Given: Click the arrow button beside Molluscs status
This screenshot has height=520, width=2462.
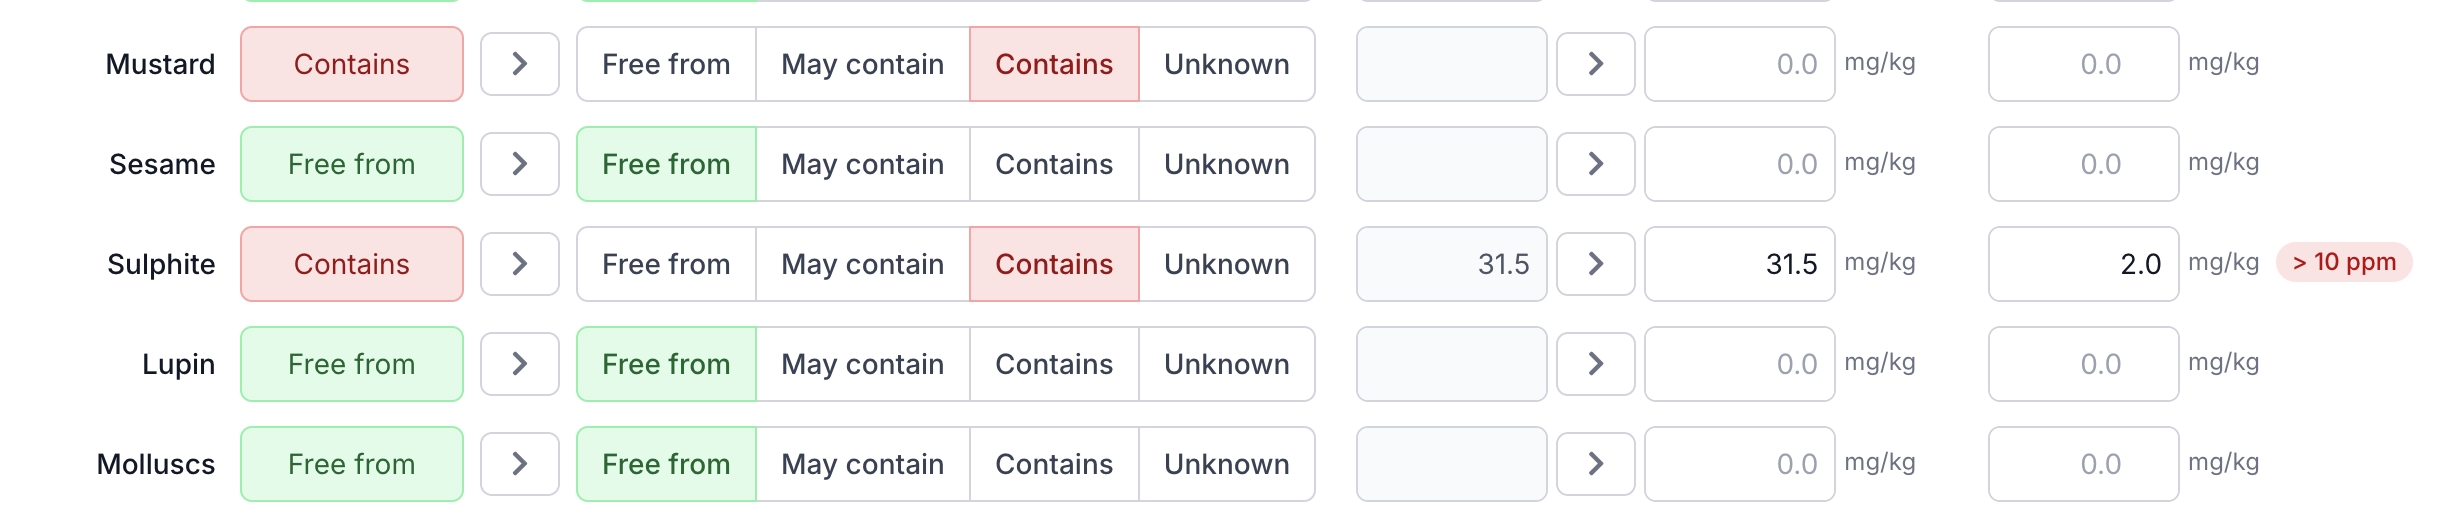Looking at the screenshot, I should tap(519, 464).
